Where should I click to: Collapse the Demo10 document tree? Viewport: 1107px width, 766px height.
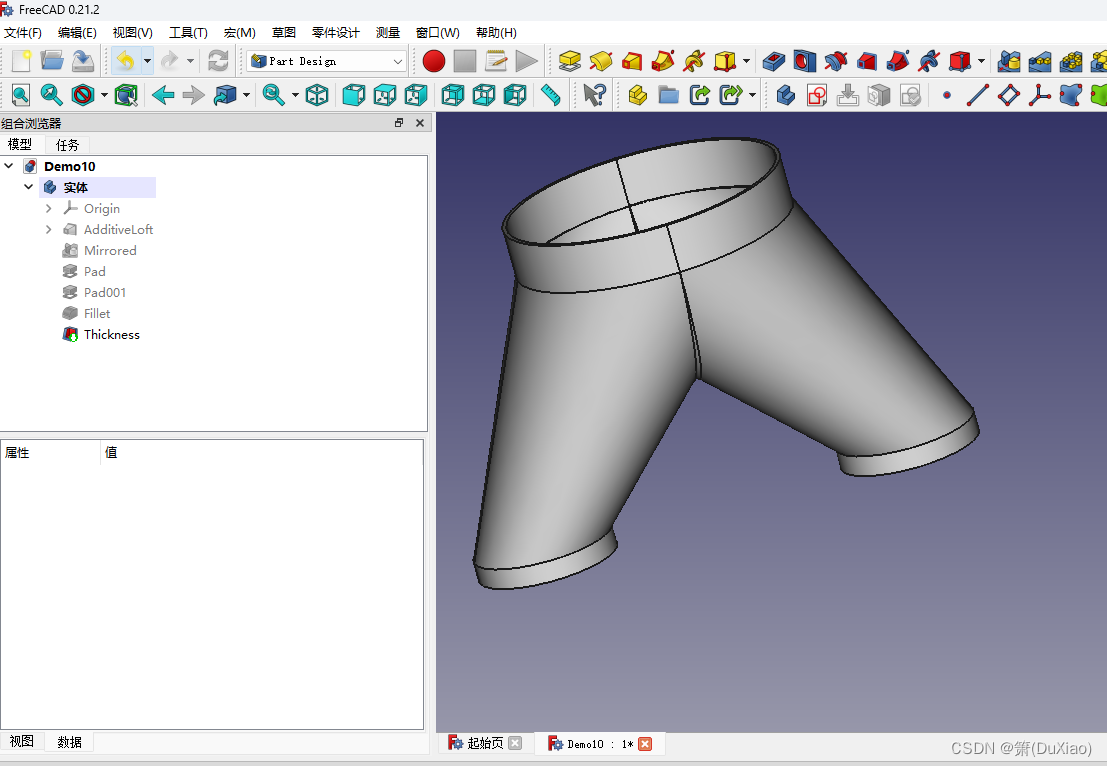pos(8,166)
